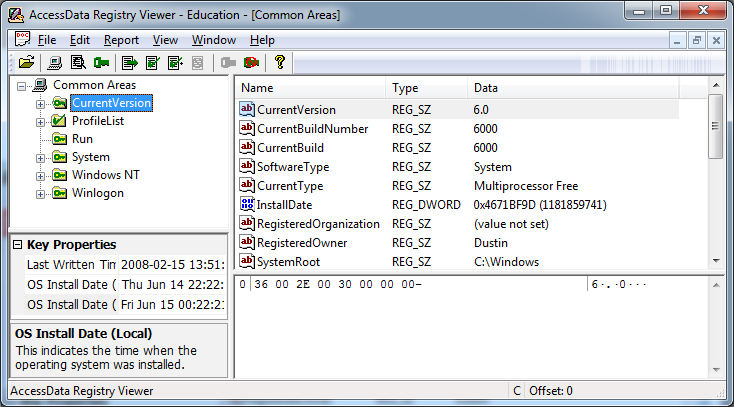
Task: Sort values by Type column header
Action: tap(426, 88)
